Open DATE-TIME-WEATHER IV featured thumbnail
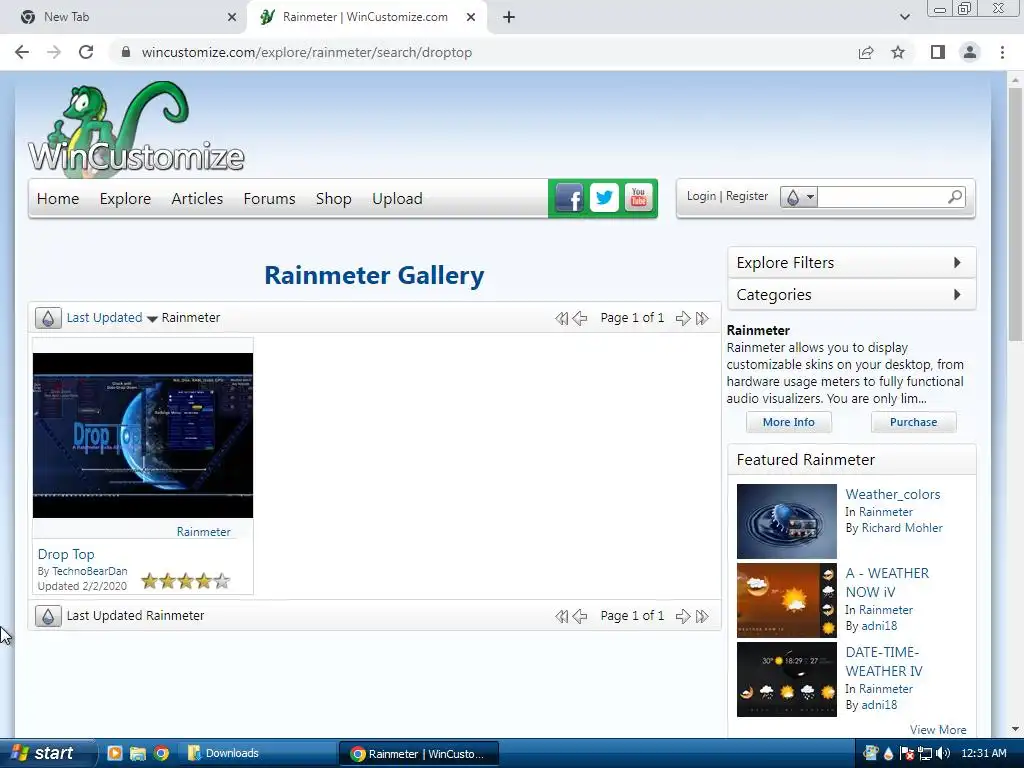Image resolution: width=1024 pixels, height=768 pixels. pyautogui.click(x=786, y=679)
